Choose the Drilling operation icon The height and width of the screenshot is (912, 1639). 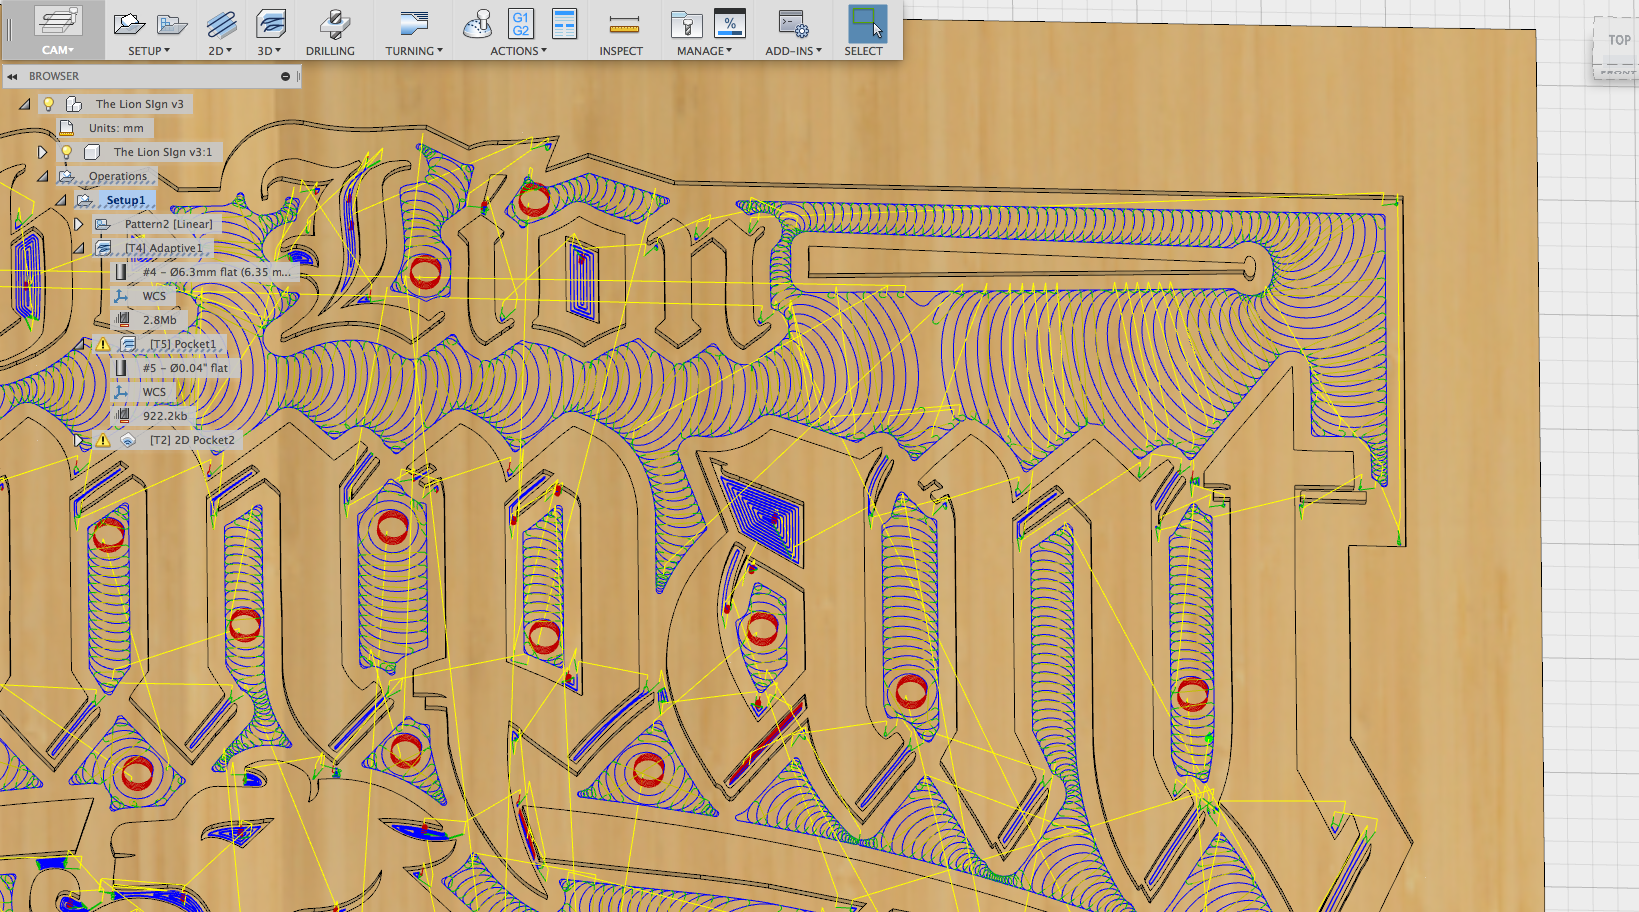pos(334,24)
